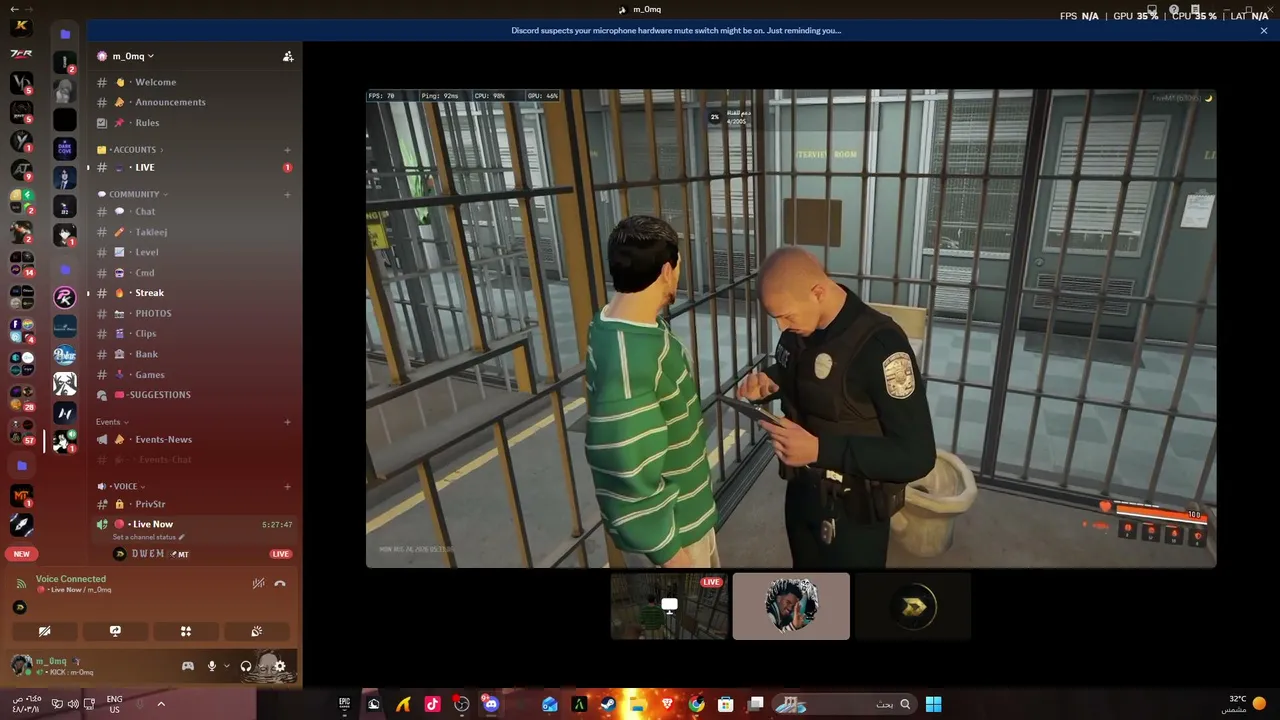Invite people to m_0mq server
Viewport: 1280px width, 720px height.
(x=288, y=56)
